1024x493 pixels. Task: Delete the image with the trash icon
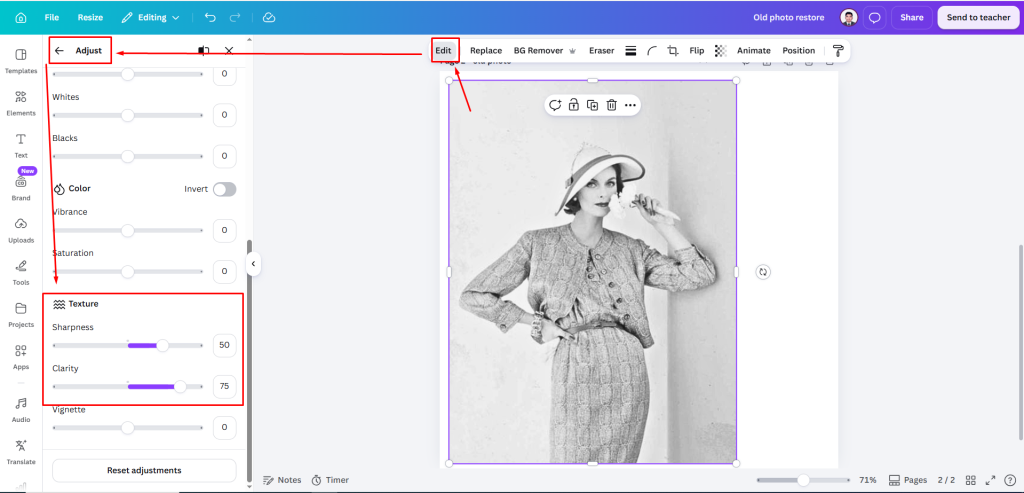tap(611, 105)
